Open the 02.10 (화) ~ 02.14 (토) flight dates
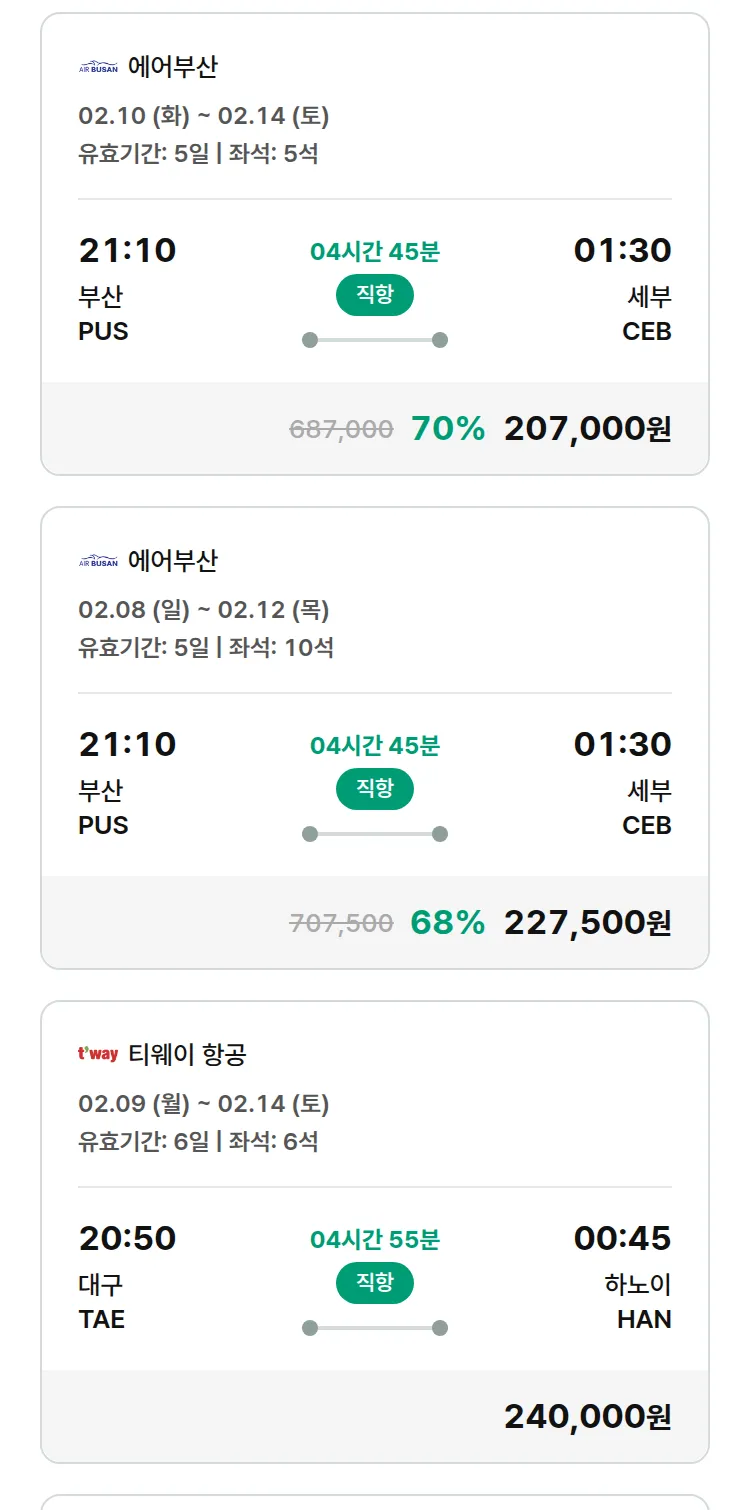The image size is (750, 1510). [x=204, y=116]
